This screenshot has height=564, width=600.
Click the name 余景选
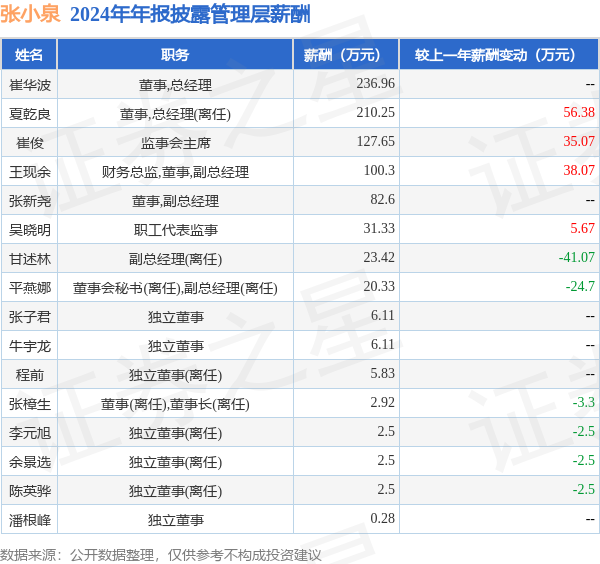click(x=29, y=463)
